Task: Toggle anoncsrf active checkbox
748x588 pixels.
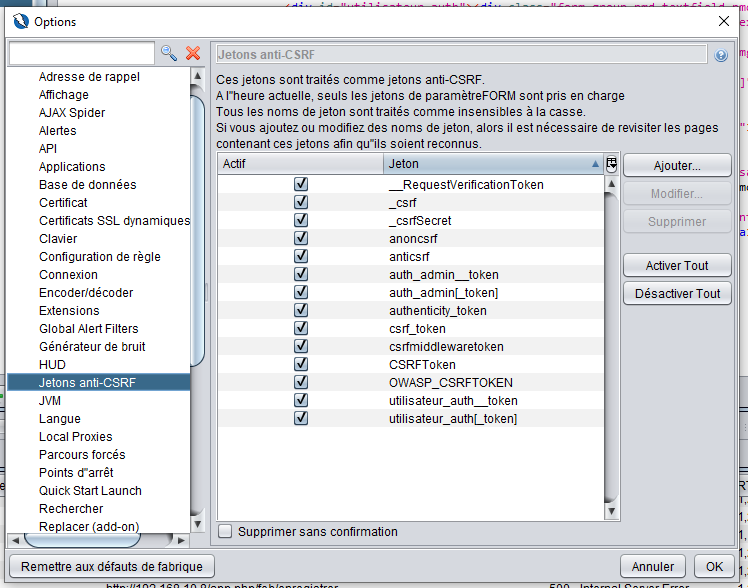Action: 301,238
